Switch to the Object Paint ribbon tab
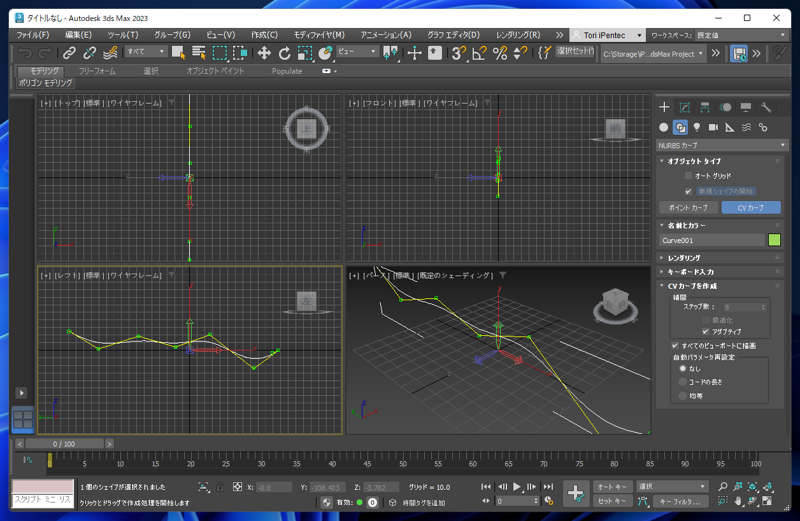This screenshot has height=521, width=800. tap(215, 71)
